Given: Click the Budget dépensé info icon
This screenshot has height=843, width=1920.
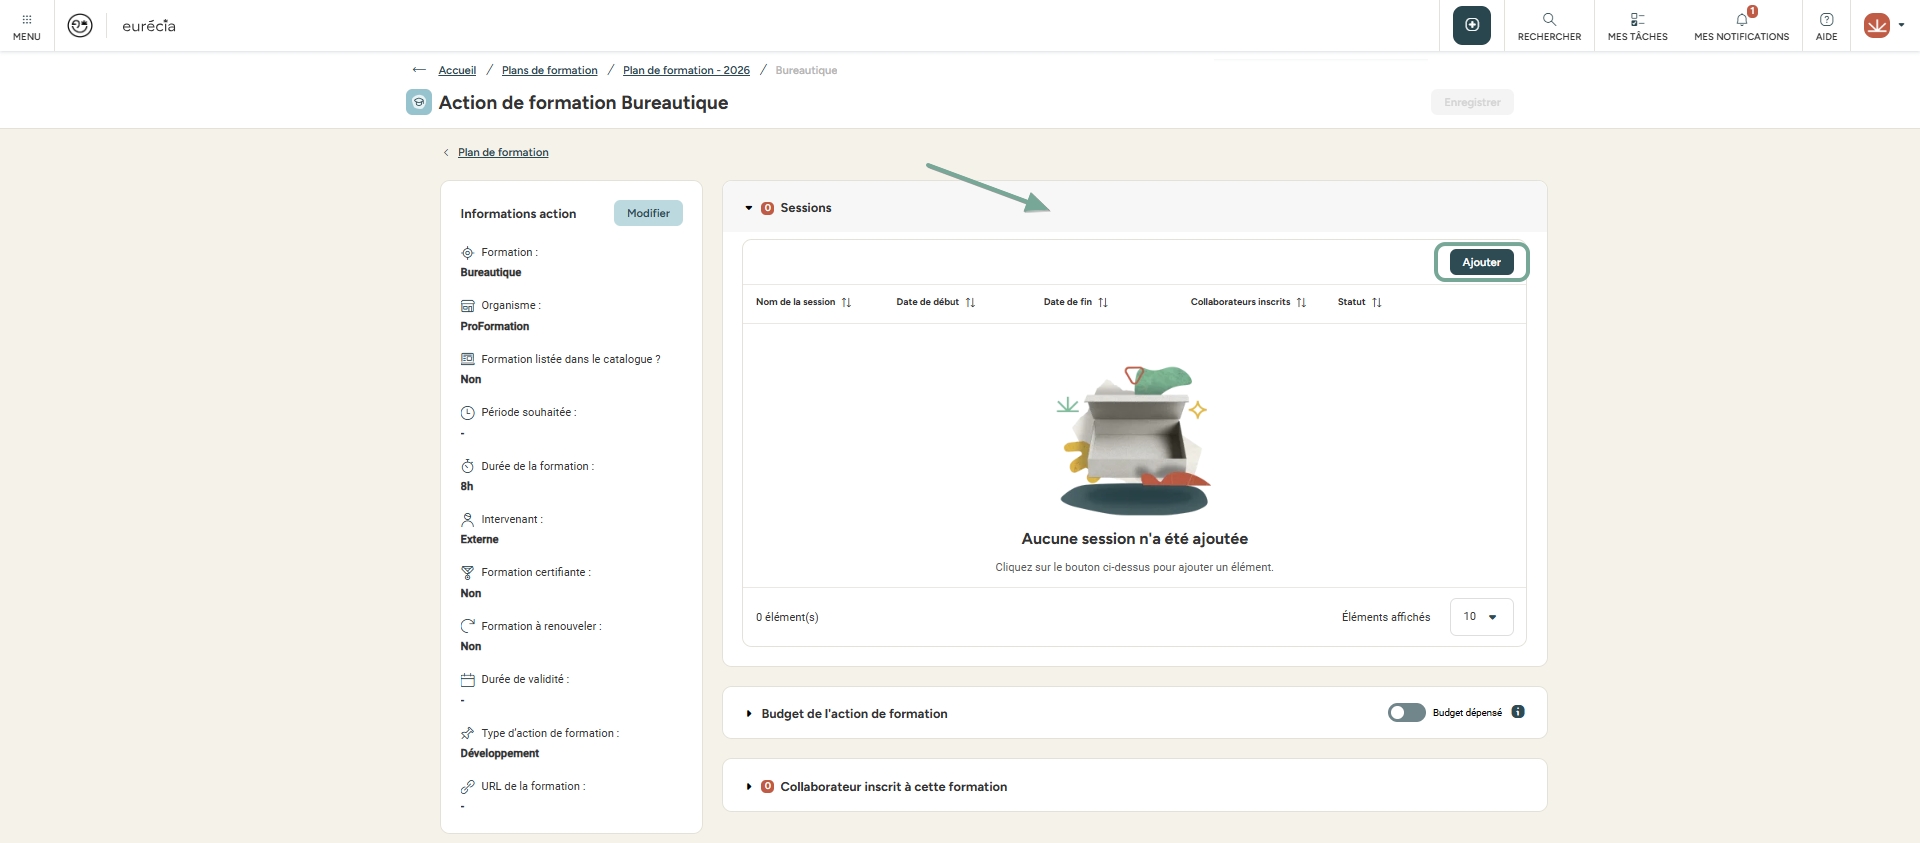Looking at the screenshot, I should tap(1518, 712).
